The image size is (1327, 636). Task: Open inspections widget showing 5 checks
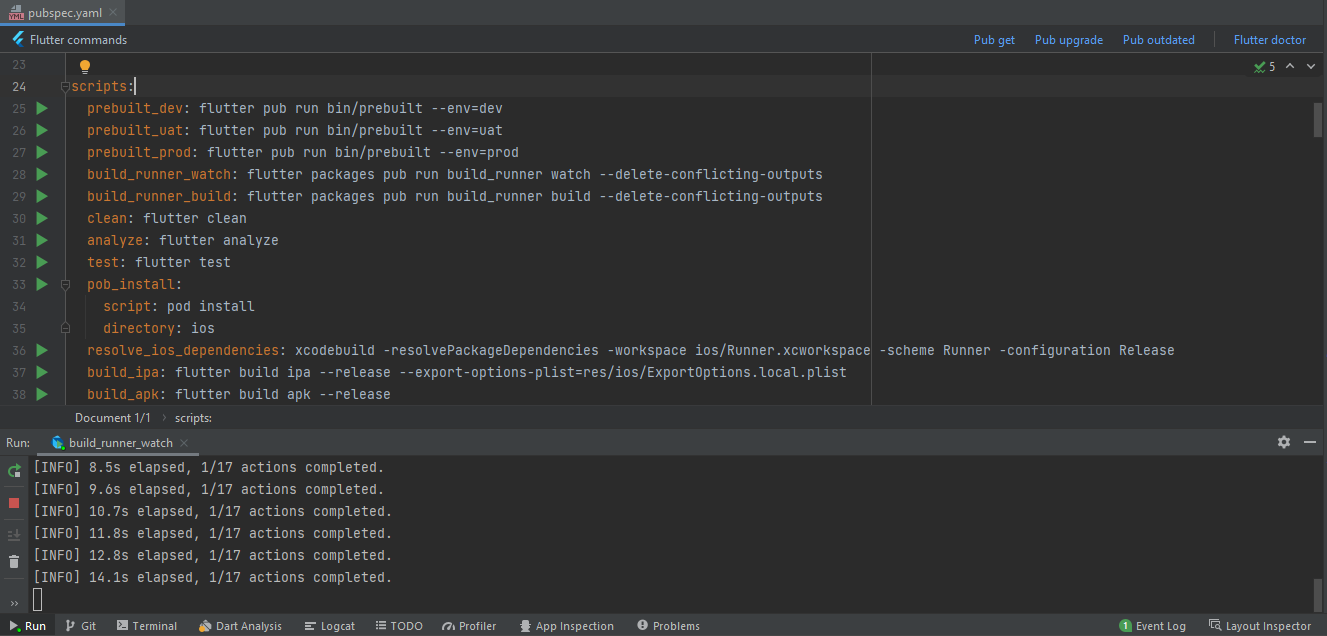pos(1264,67)
